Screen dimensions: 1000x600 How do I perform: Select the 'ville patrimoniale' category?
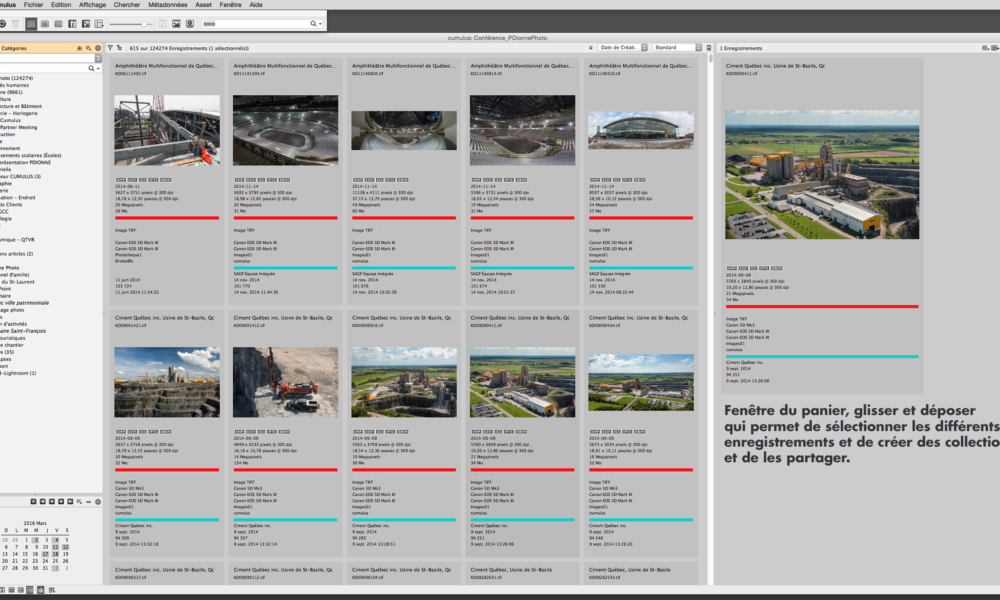(x=28, y=303)
